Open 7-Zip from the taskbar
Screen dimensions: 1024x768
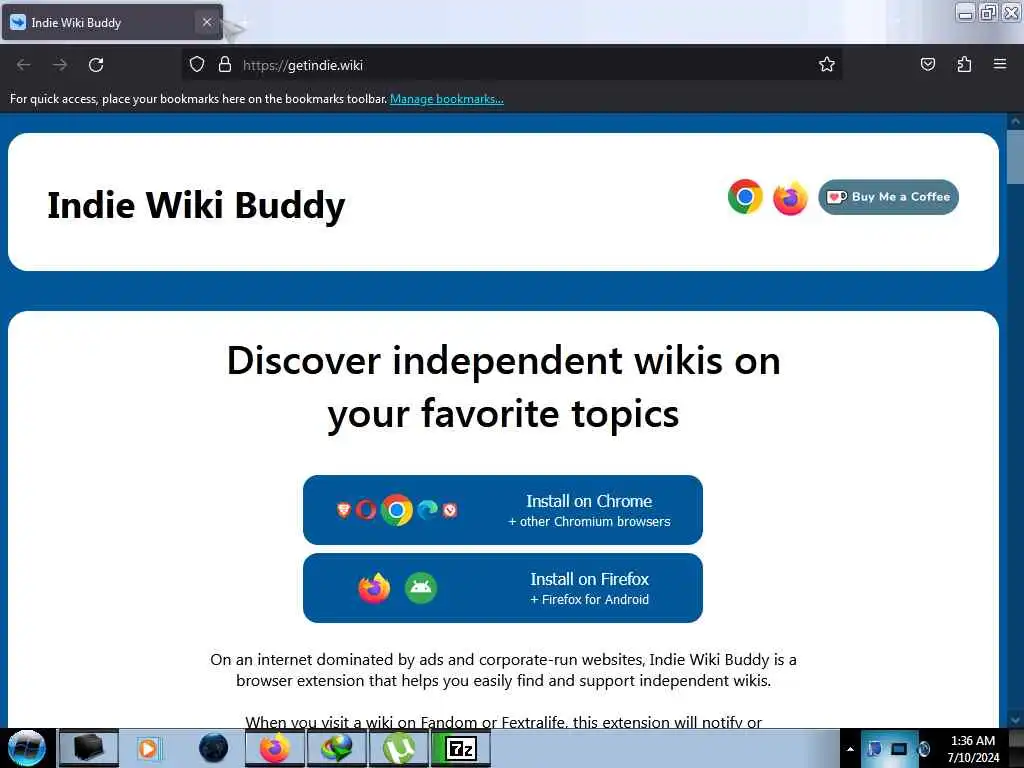click(461, 748)
